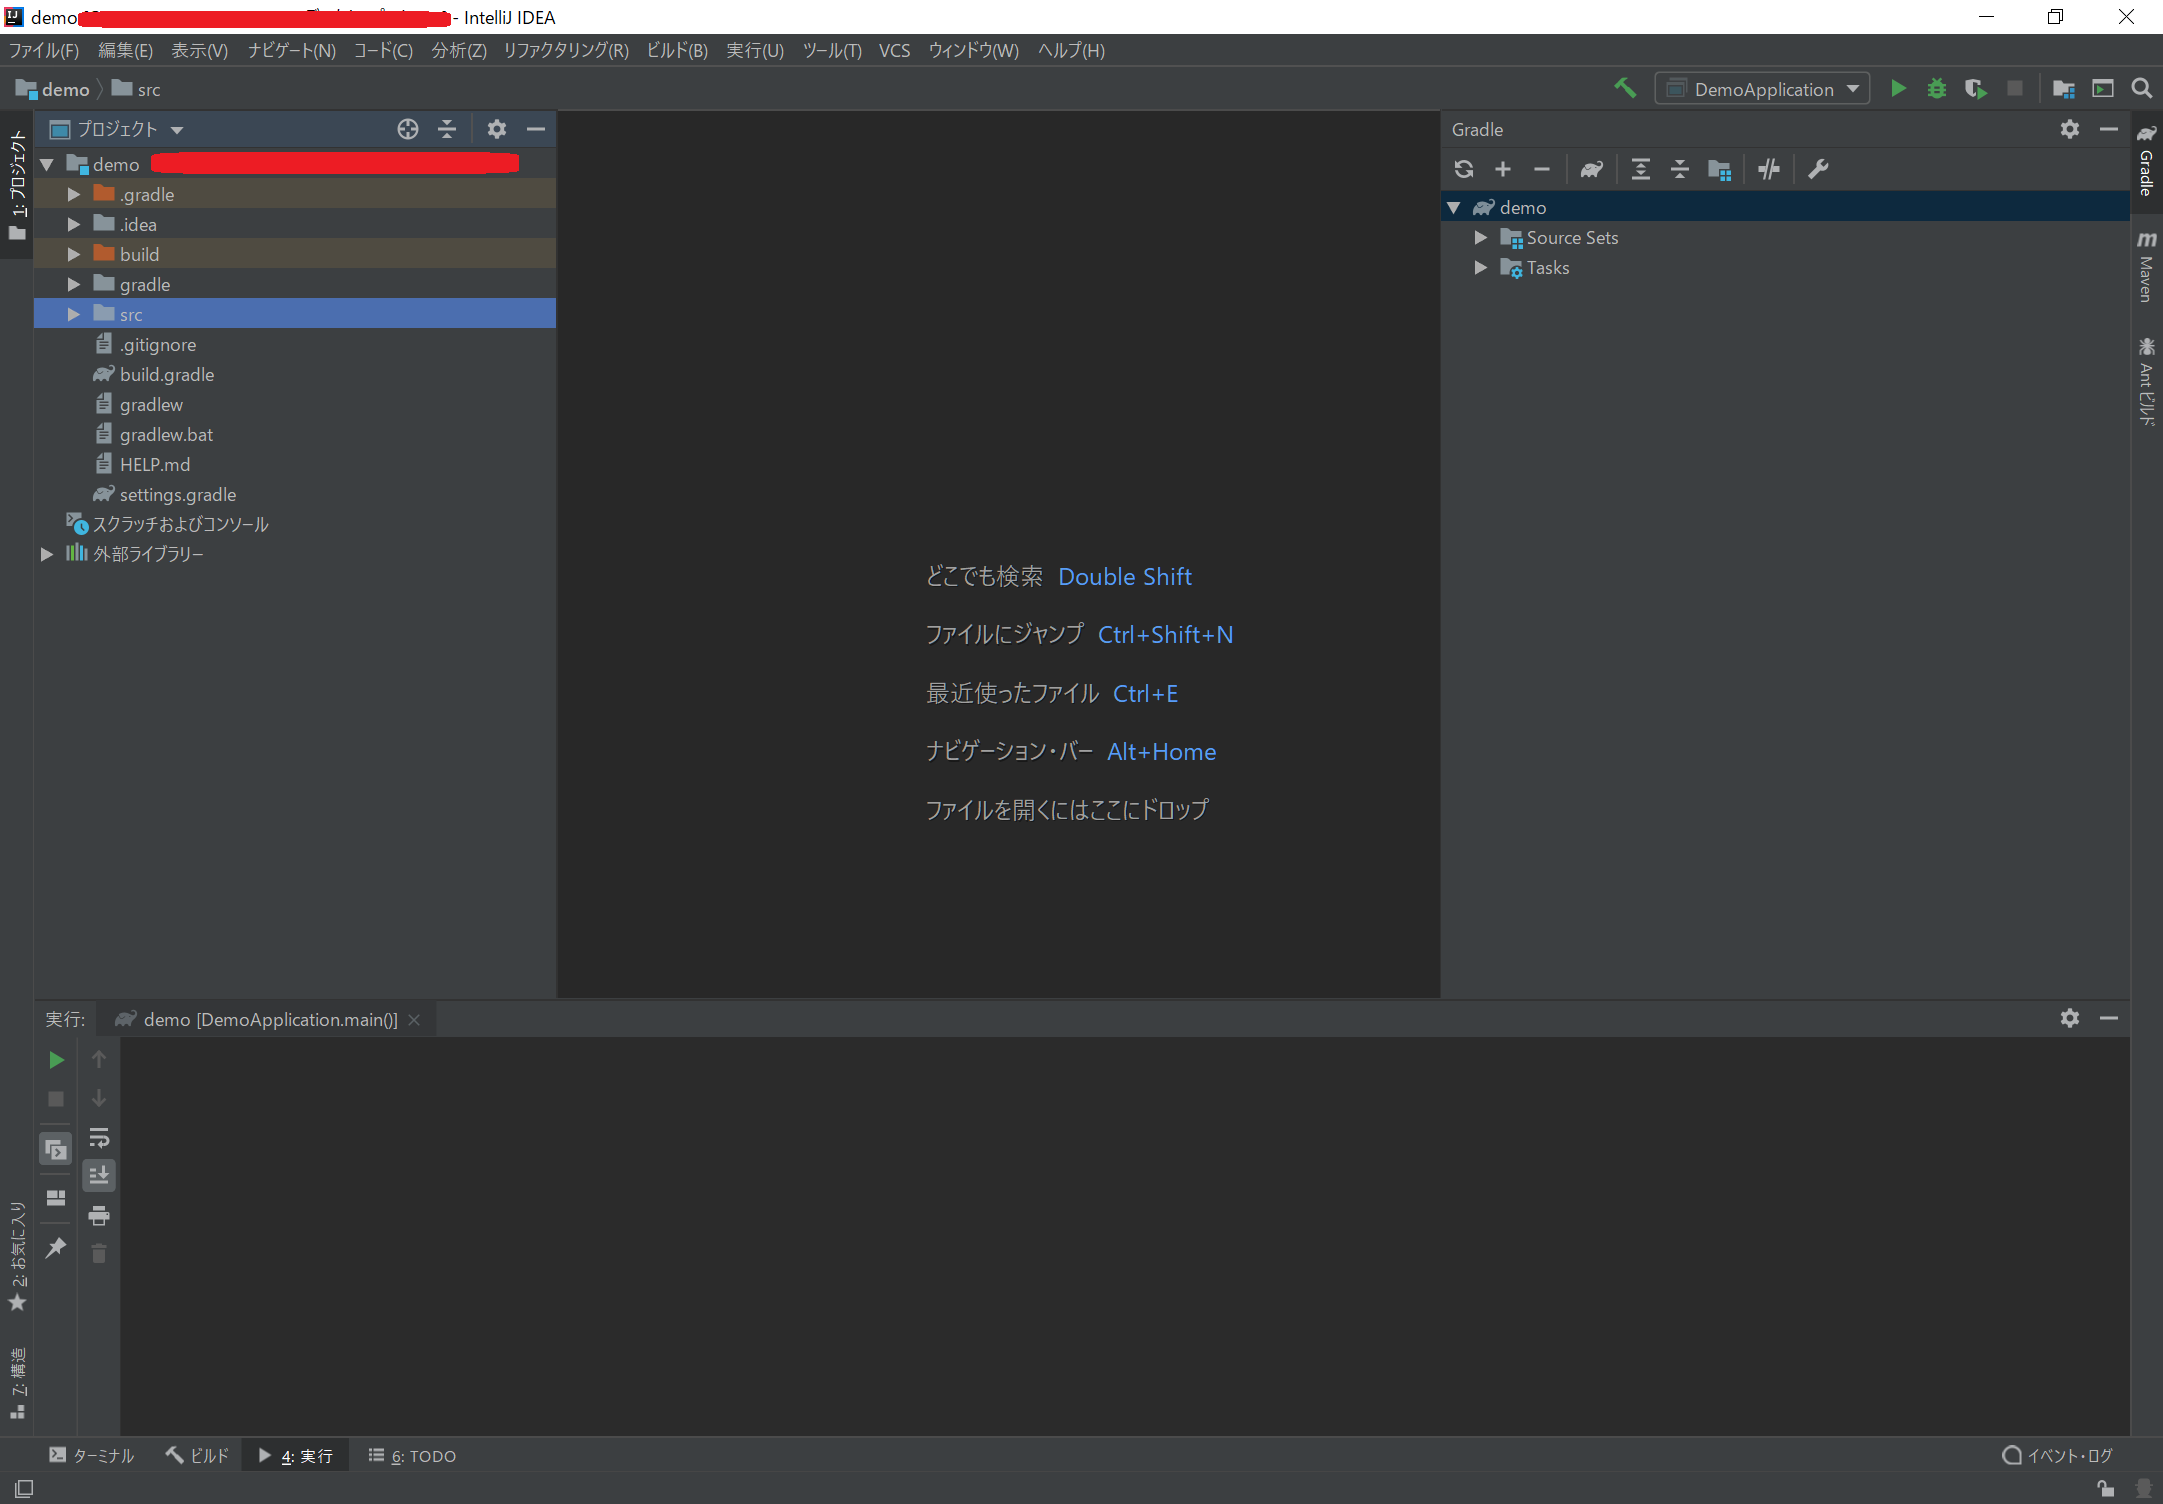Switch to the ターミナル bottom tab
The width and height of the screenshot is (2163, 1504).
tap(92, 1456)
